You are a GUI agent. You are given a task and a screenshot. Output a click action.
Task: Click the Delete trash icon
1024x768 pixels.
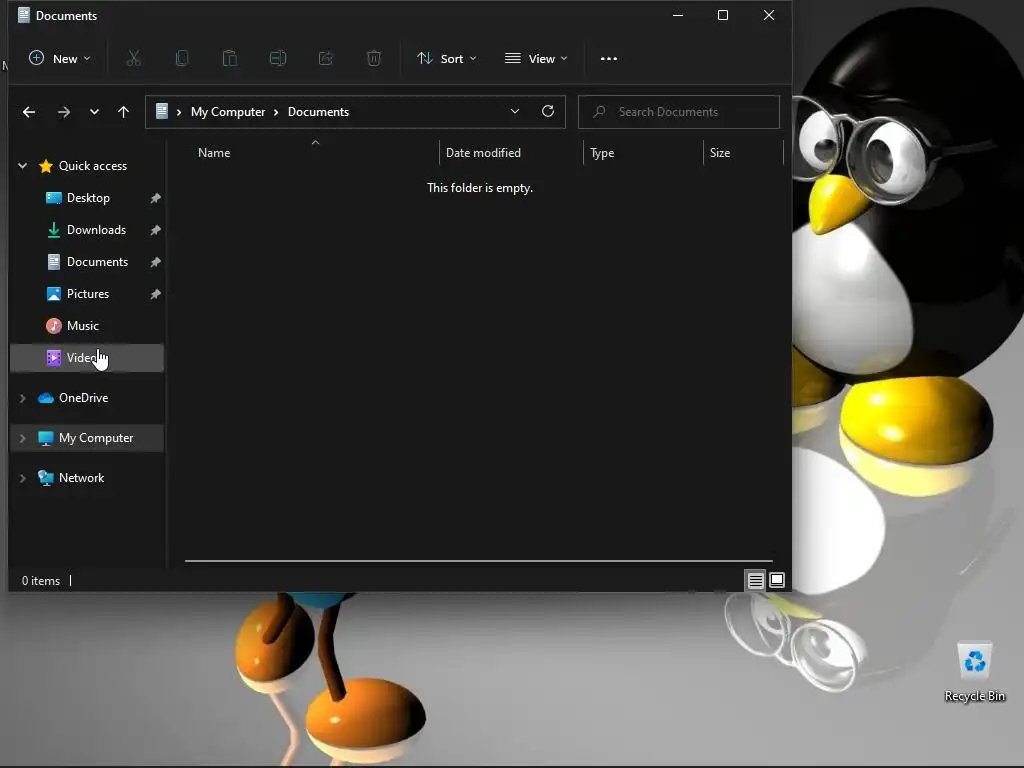[x=374, y=59]
